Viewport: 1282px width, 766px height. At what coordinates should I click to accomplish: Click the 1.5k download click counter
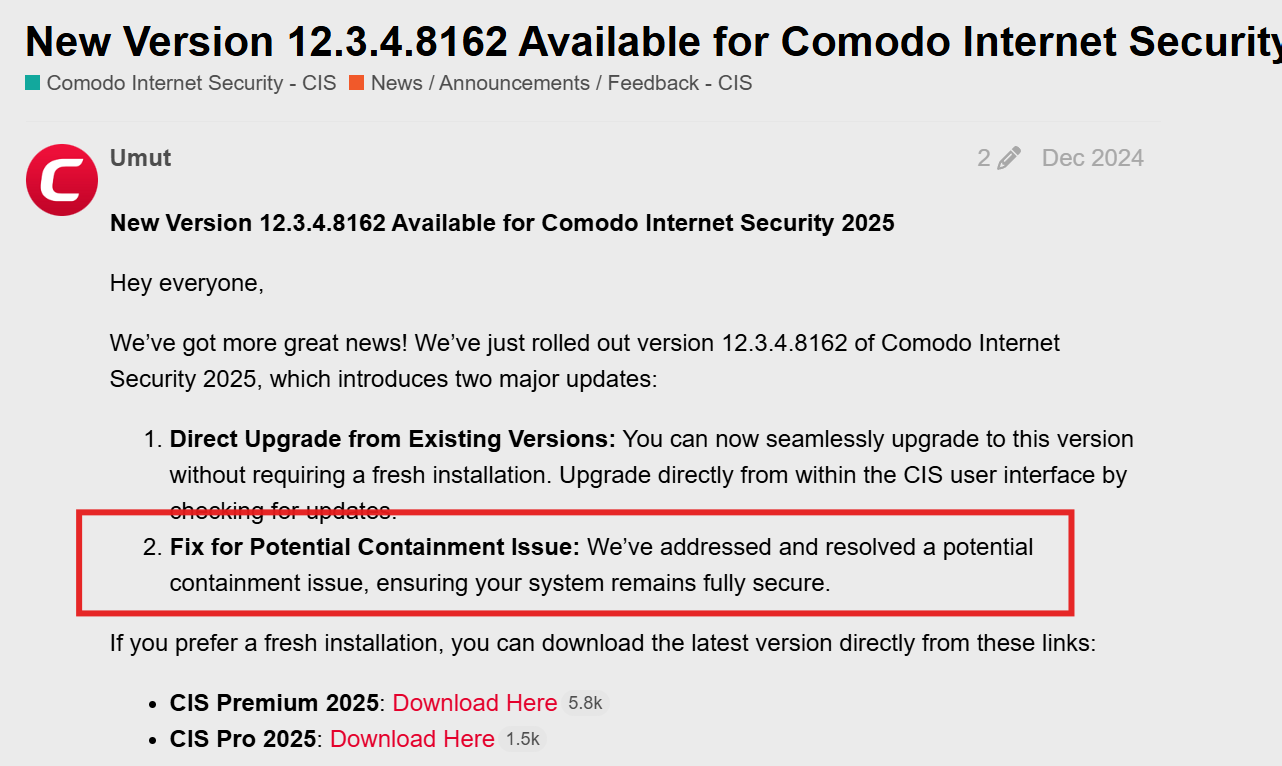coord(523,739)
